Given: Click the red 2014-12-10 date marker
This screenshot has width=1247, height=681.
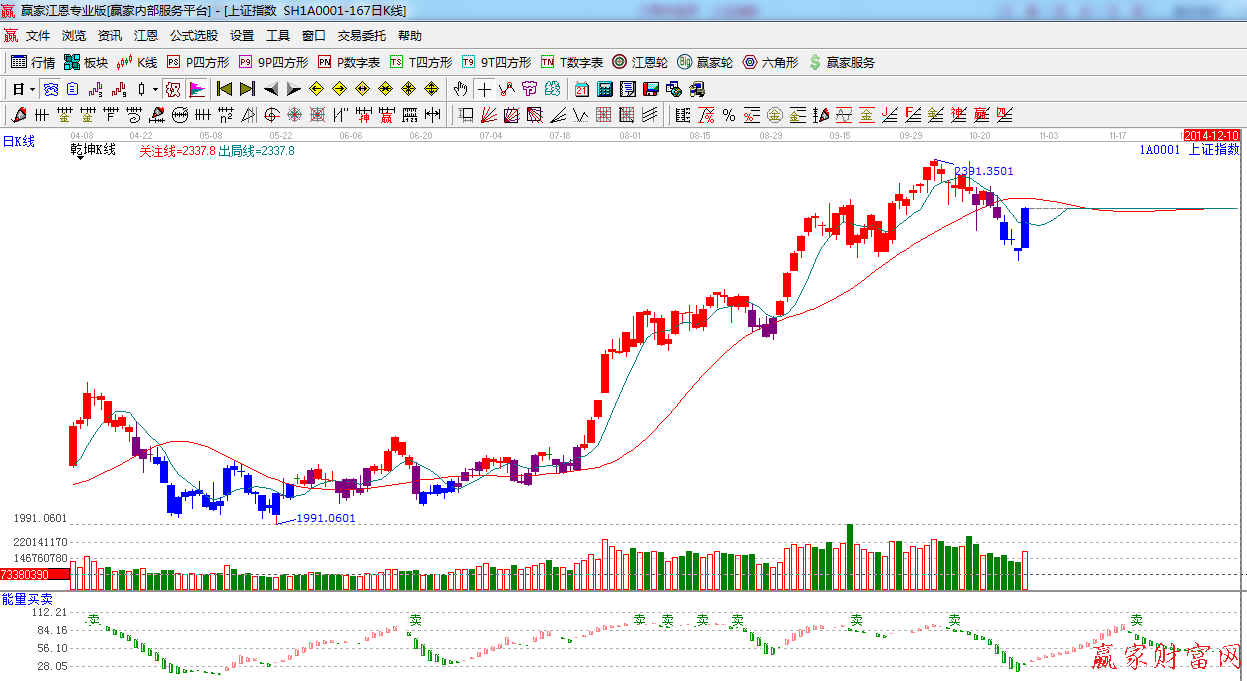Looking at the screenshot, I should pos(1211,135).
